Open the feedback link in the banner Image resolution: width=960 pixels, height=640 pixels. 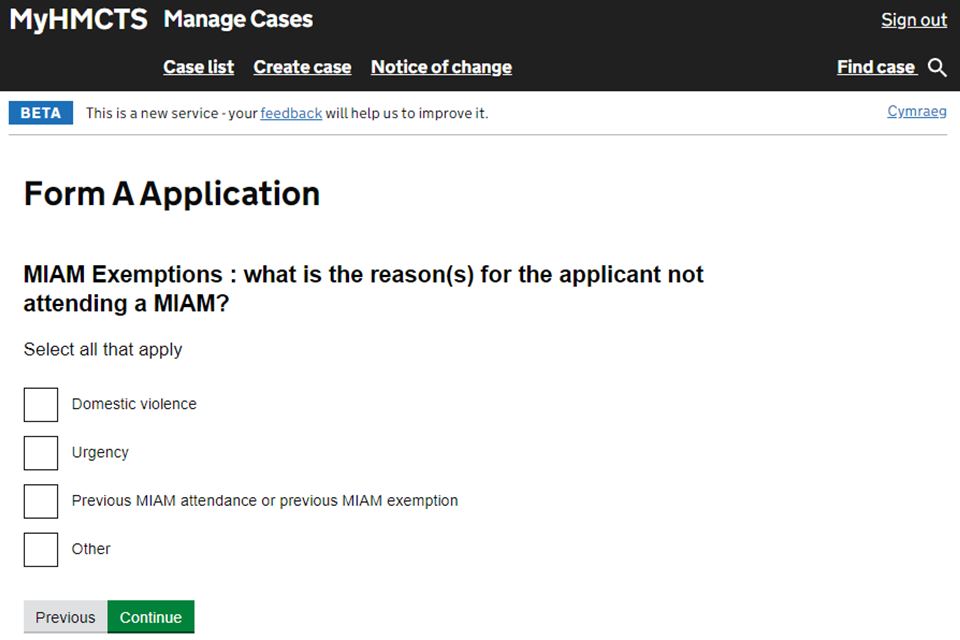[x=291, y=113]
